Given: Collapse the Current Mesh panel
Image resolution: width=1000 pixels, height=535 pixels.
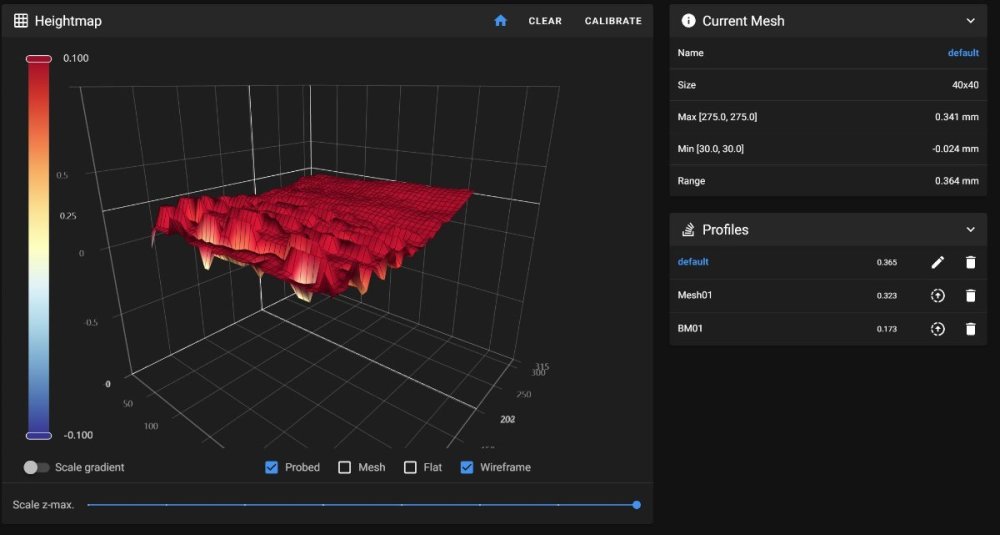Looking at the screenshot, I should (x=971, y=20).
